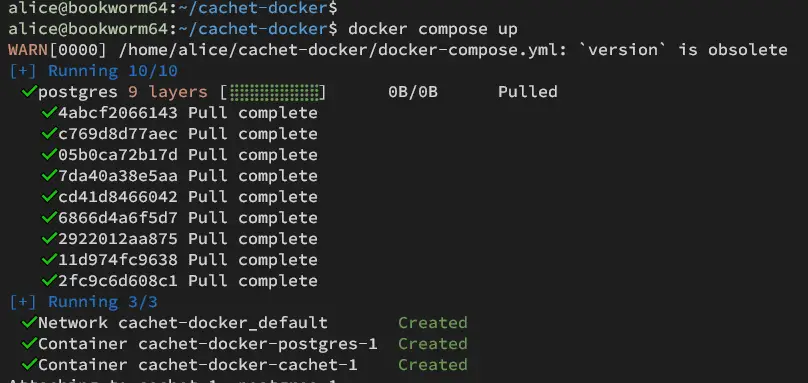Click the checkmark next to 7da40a38e5aa
808x383 pixels.
click(49, 176)
